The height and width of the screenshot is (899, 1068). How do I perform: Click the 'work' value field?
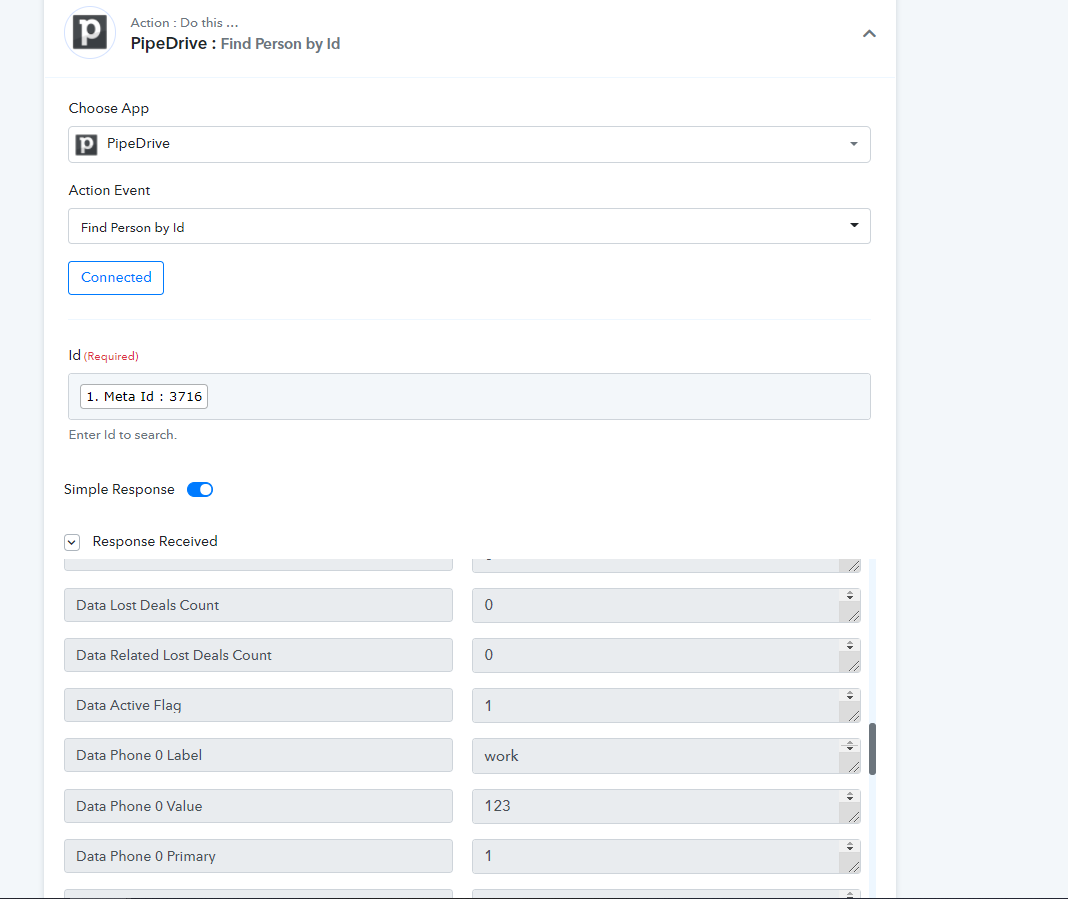click(665, 756)
